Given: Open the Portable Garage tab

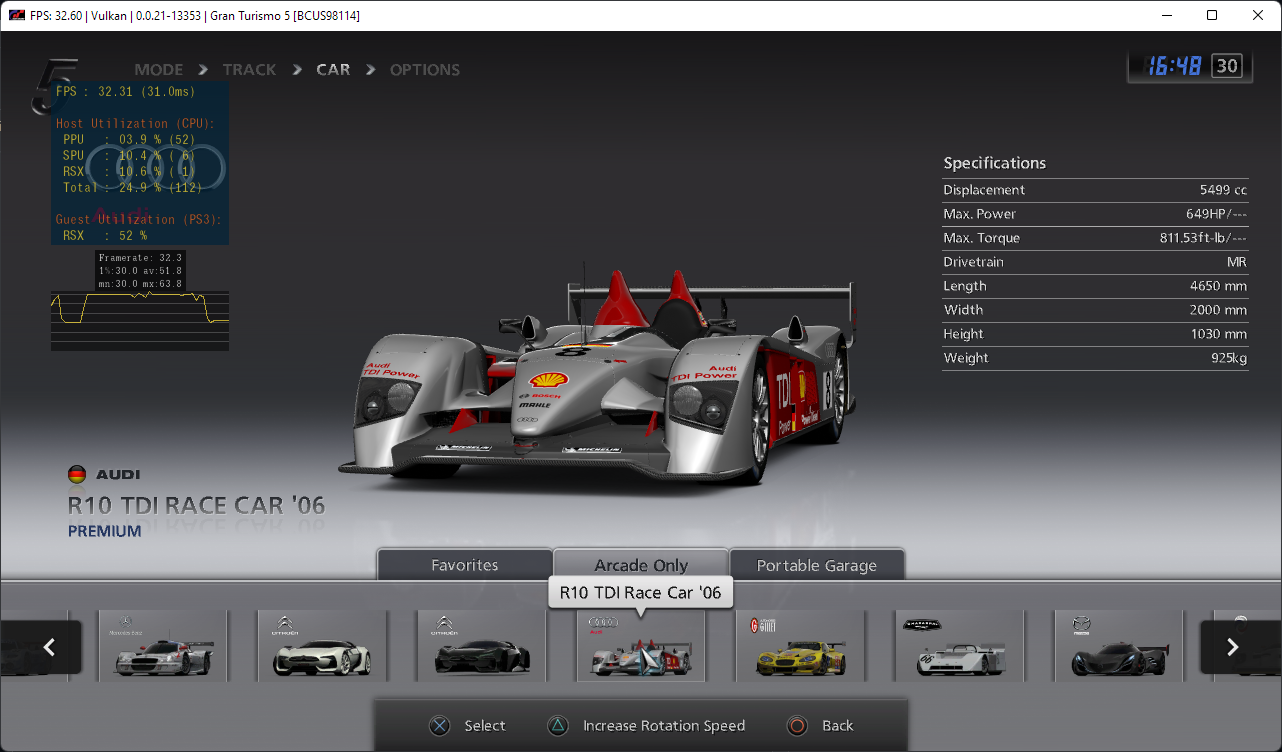Looking at the screenshot, I should click(x=817, y=565).
